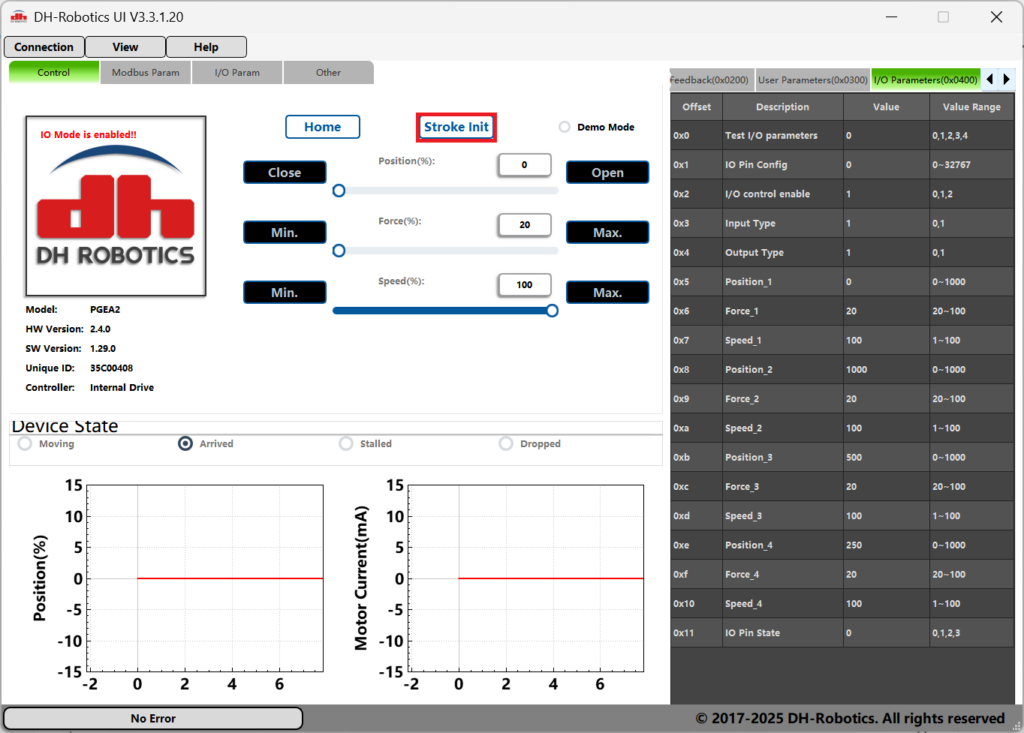Viewport: 1024px width, 733px height.
Task: Click Position_1 value cell
Action: tap(886, 282)
